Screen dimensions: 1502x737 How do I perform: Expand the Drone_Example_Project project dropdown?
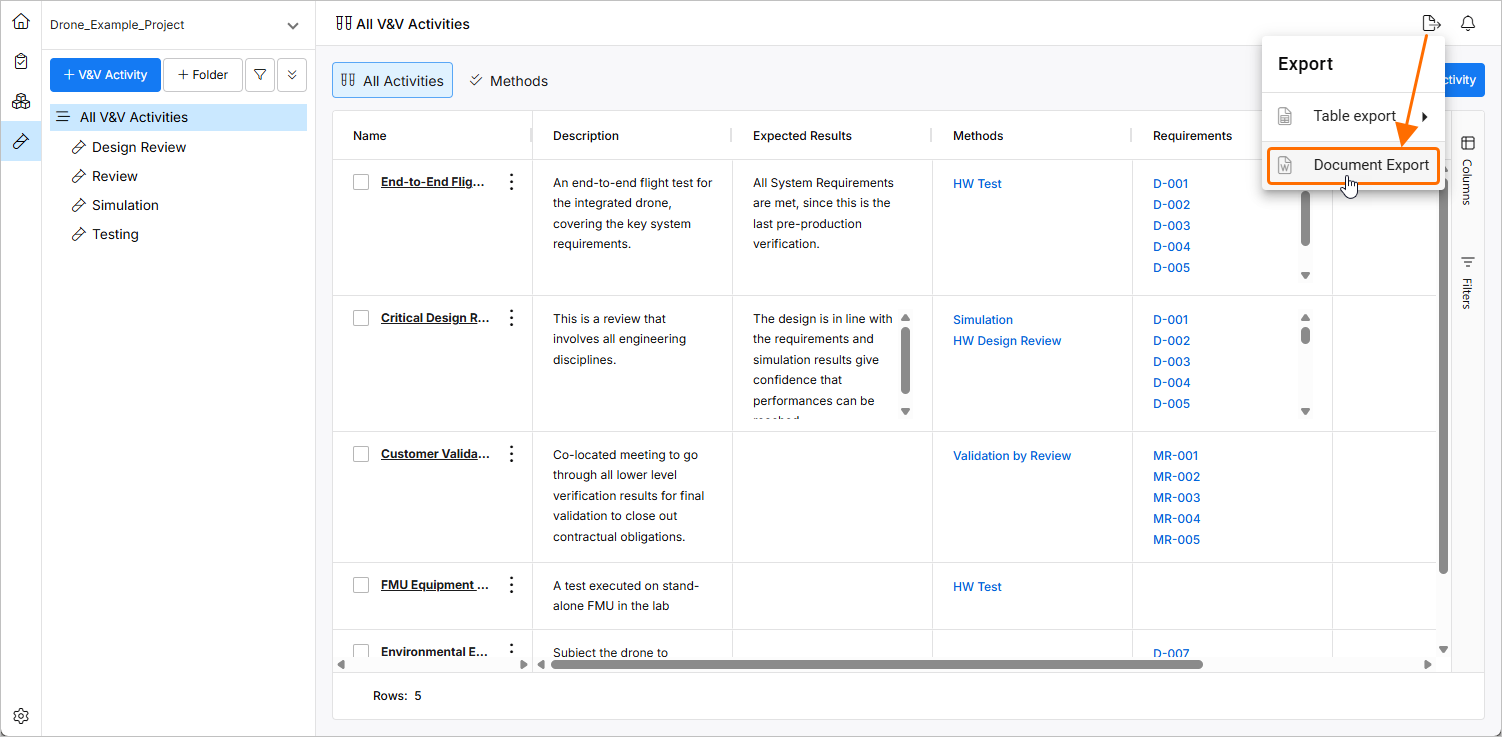[292, 26]
